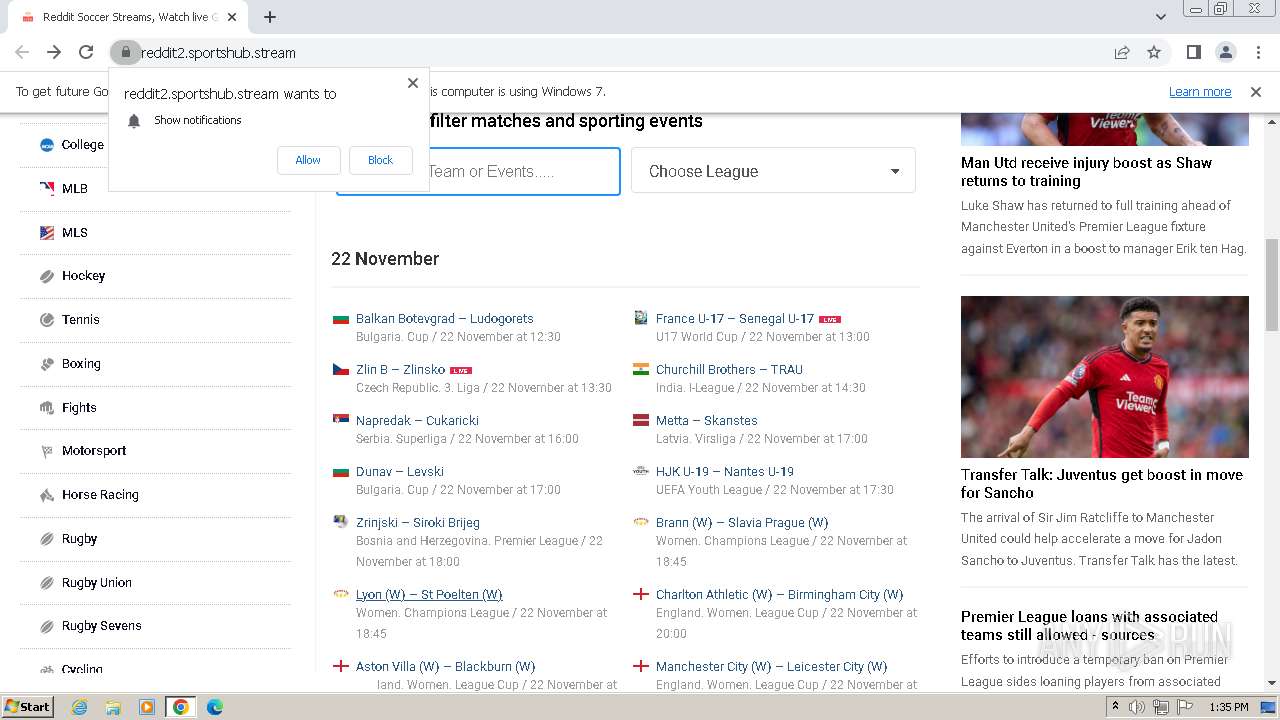
Task: Open Transfer Talk Juventus Sancho headline
Action: click(1102, 484)
